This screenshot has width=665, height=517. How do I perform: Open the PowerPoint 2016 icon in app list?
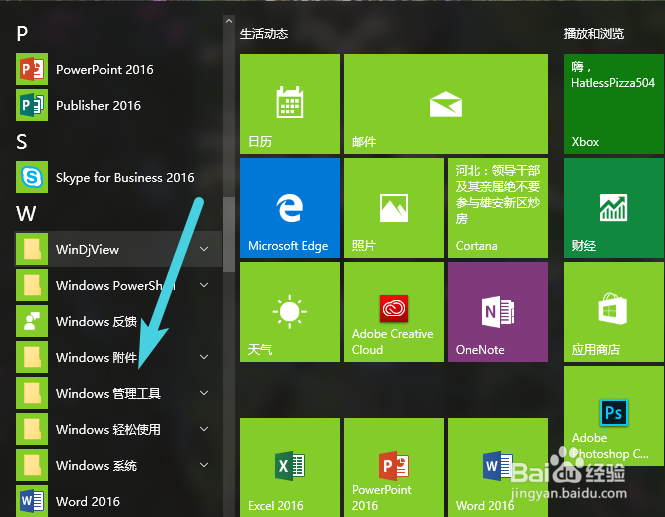pyautogui.click(x=32, y=69)
